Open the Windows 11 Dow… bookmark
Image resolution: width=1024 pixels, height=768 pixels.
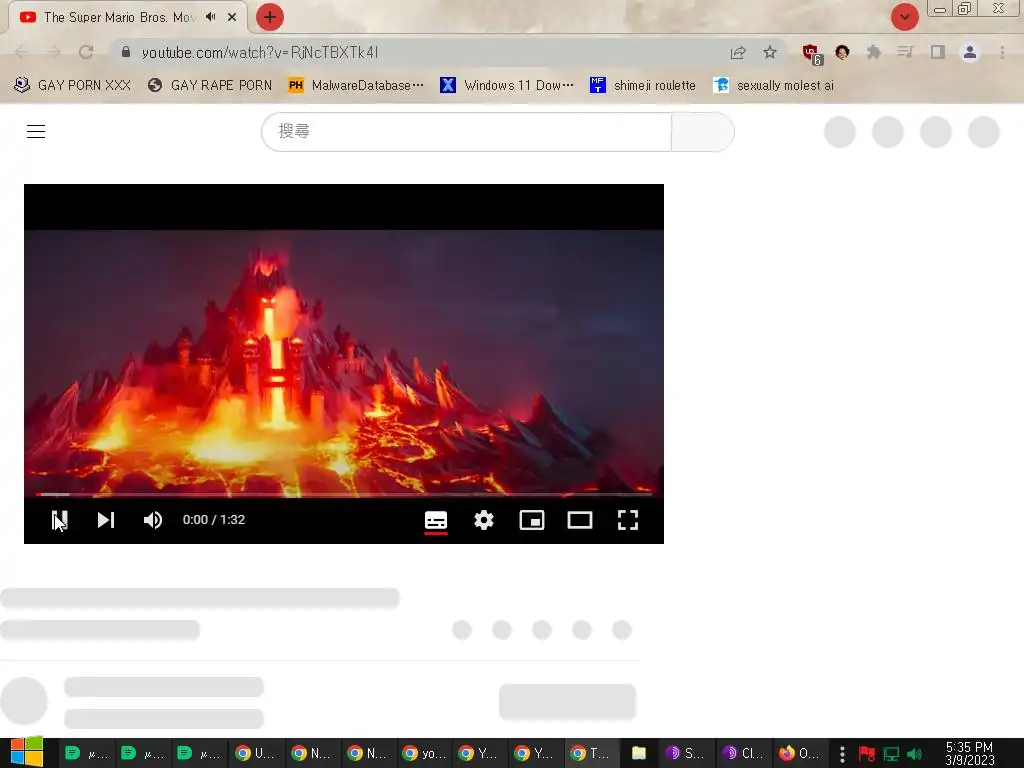point(507,85)
